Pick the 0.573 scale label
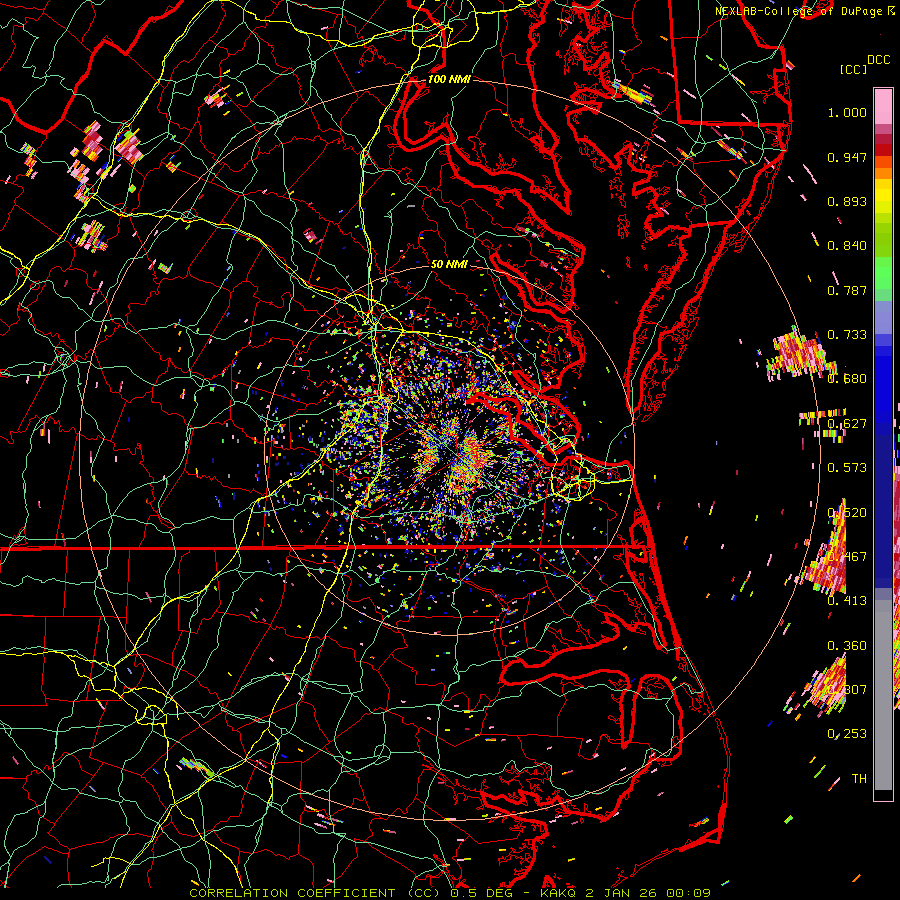This screenshot has width=900, height=900. click(x=847, y=468)
